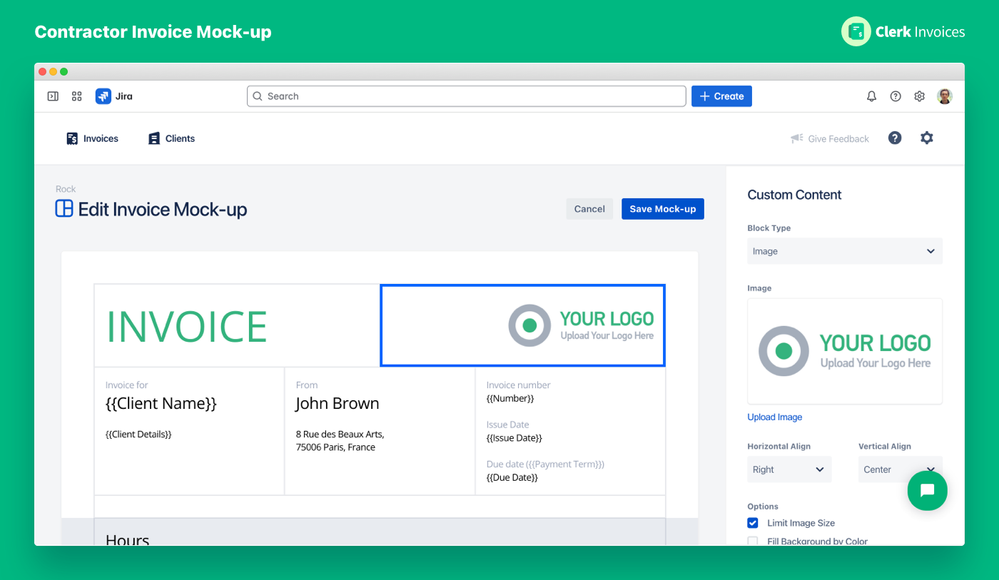Image resolution: width=999 pixels, height=580 pixels.
Task: Click the settings gear icon in the invoice toolbar
Action: tap(926, 138)
